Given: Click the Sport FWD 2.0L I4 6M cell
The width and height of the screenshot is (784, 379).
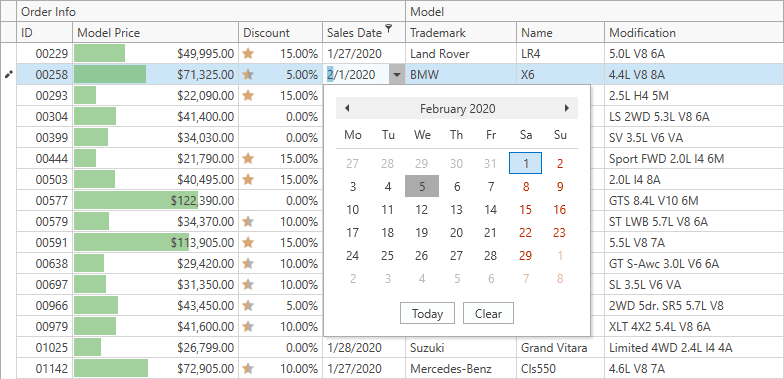Looking at the screenshot, I should tap(694, 158).
